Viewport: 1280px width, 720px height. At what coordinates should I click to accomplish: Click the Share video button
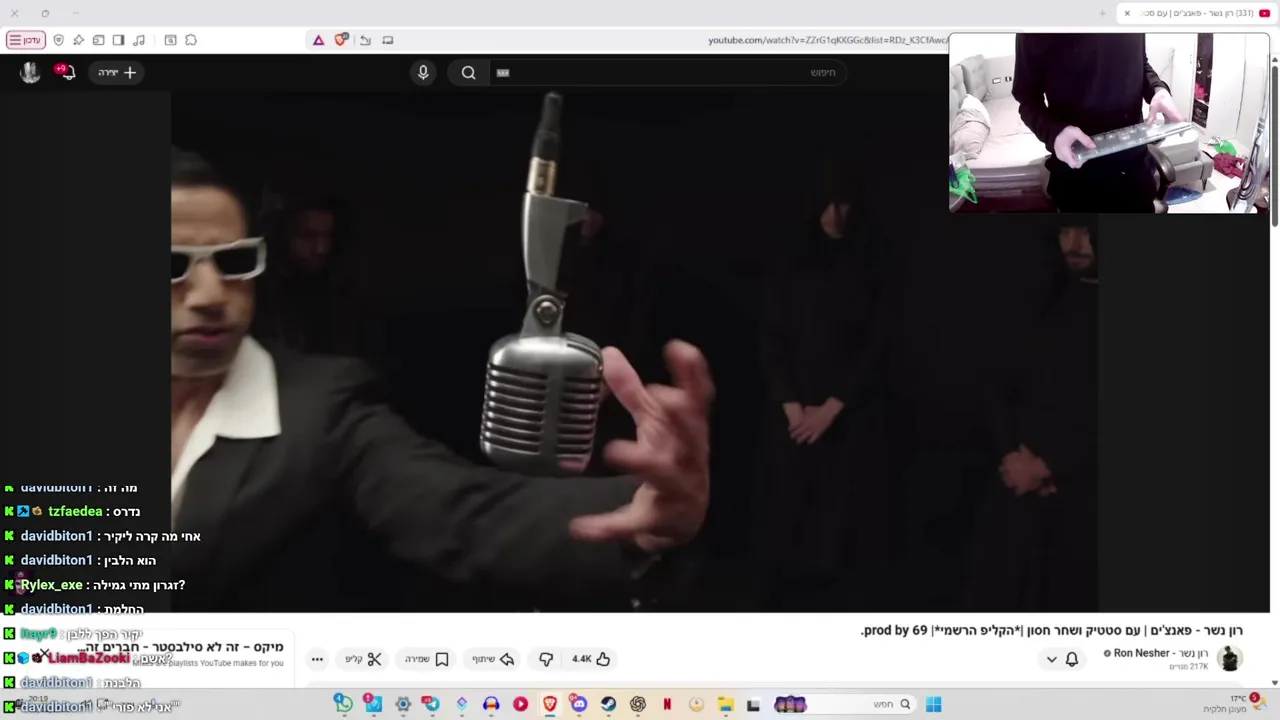pos(493,659)
